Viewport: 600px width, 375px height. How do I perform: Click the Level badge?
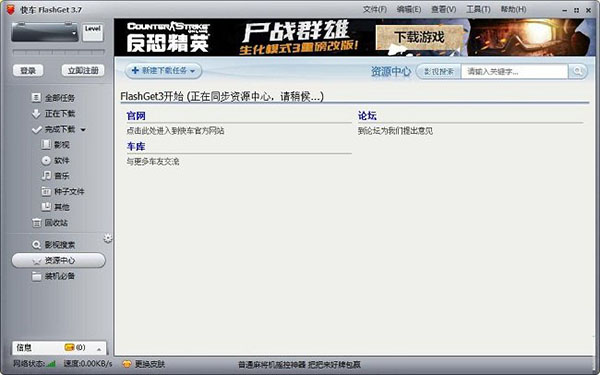click(x=93, y=32)
